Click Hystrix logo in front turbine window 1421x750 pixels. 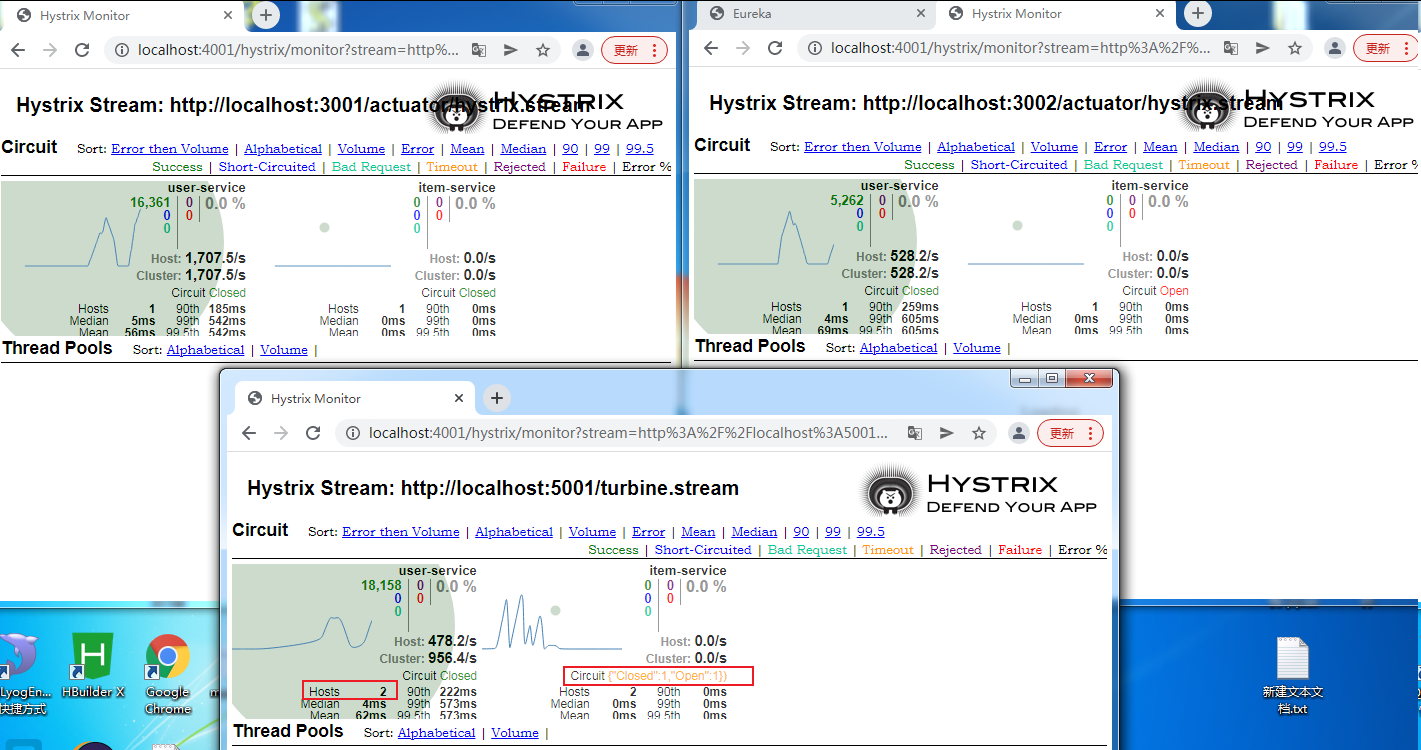click(979, 493)
